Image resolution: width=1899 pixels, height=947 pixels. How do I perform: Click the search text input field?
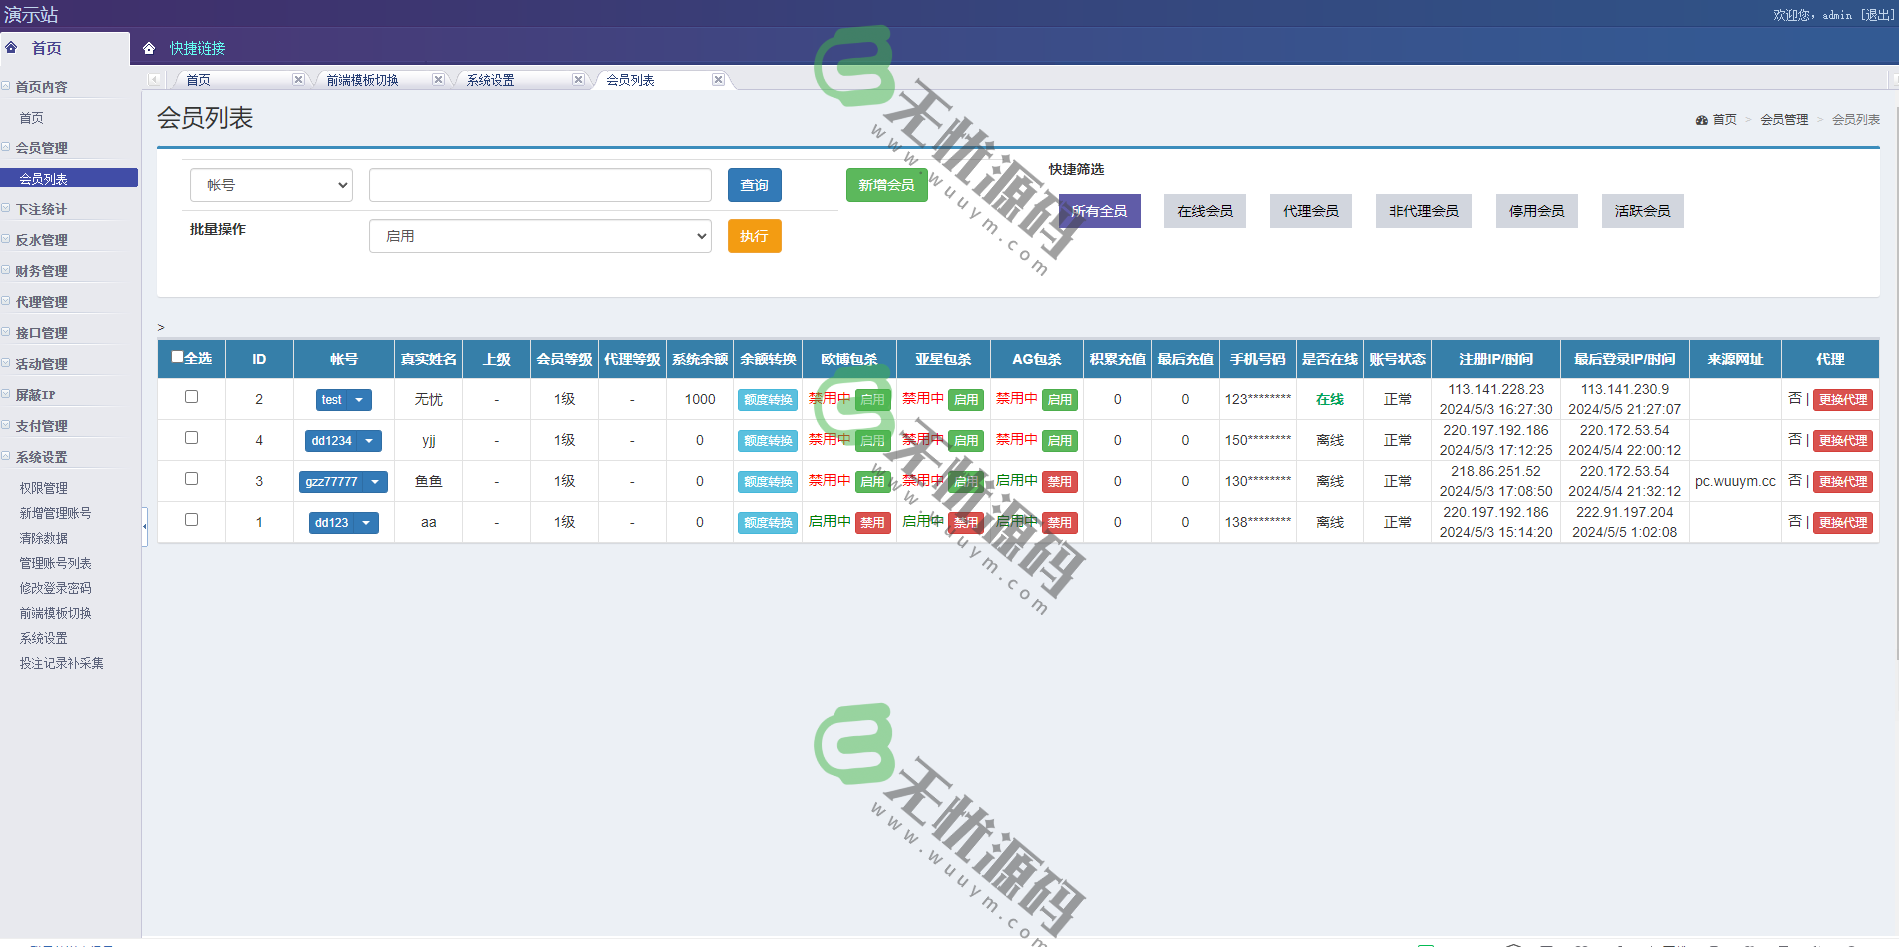pos(540,185)
